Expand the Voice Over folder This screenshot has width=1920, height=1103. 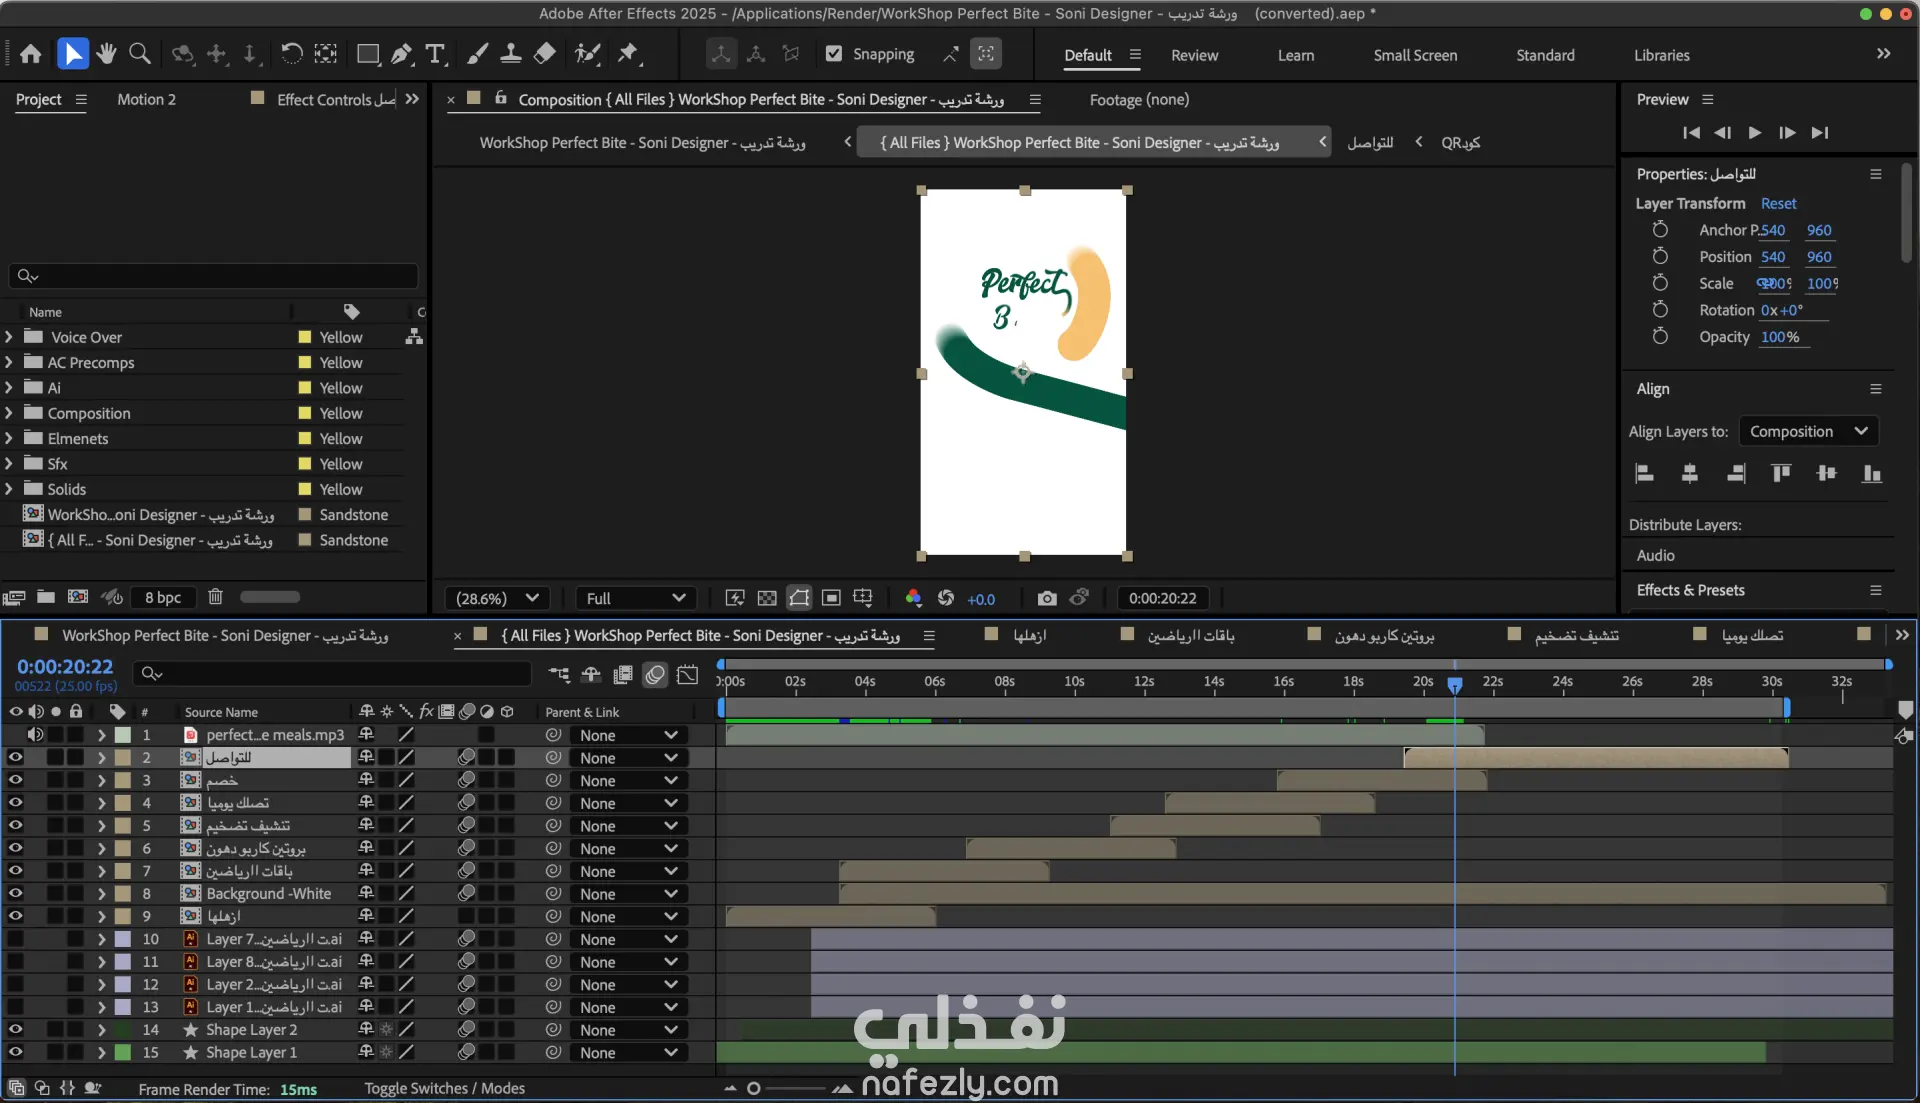point(9,338)
